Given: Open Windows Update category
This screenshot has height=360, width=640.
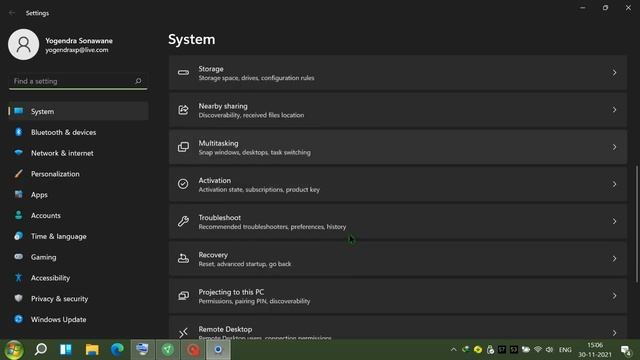Looking at the screenshot, I should [78, 320].
